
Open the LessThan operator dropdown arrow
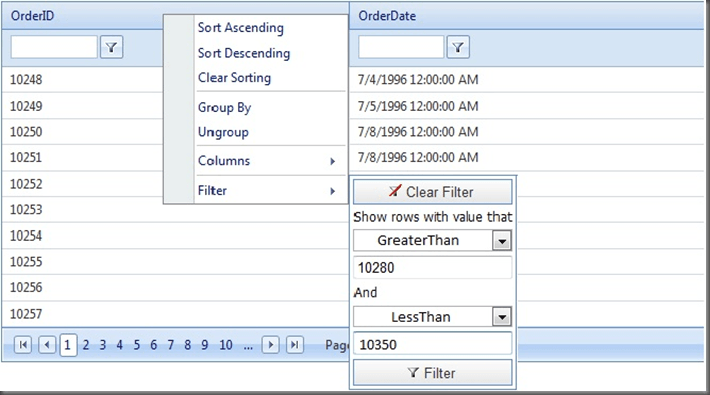502,317
